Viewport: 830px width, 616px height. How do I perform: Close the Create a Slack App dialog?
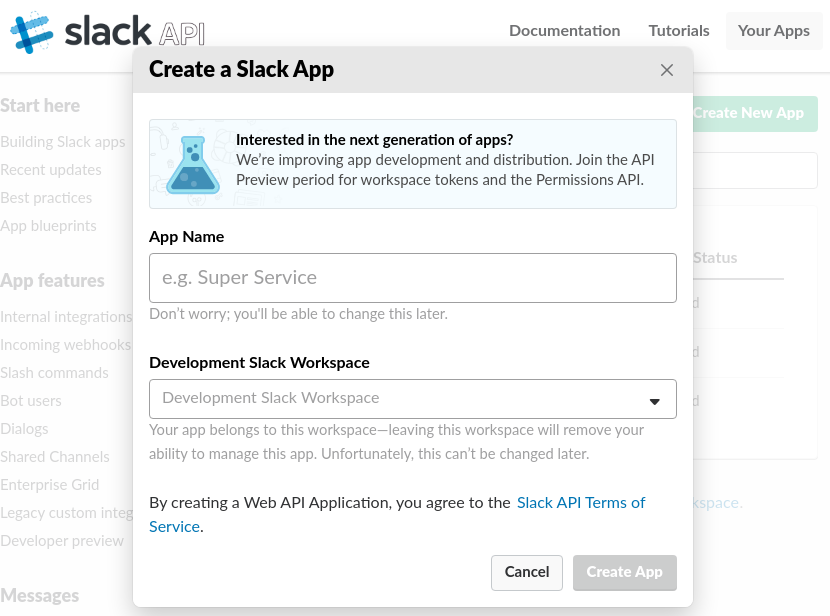click(667, 70)
